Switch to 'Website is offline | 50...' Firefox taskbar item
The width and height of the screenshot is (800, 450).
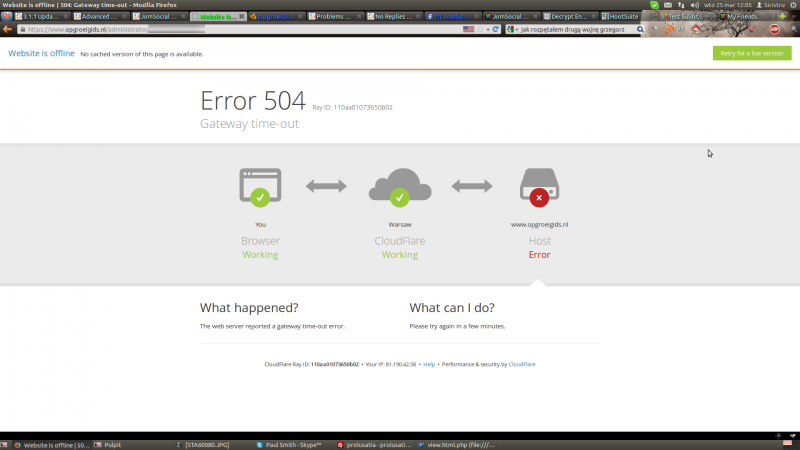(51, 445)
